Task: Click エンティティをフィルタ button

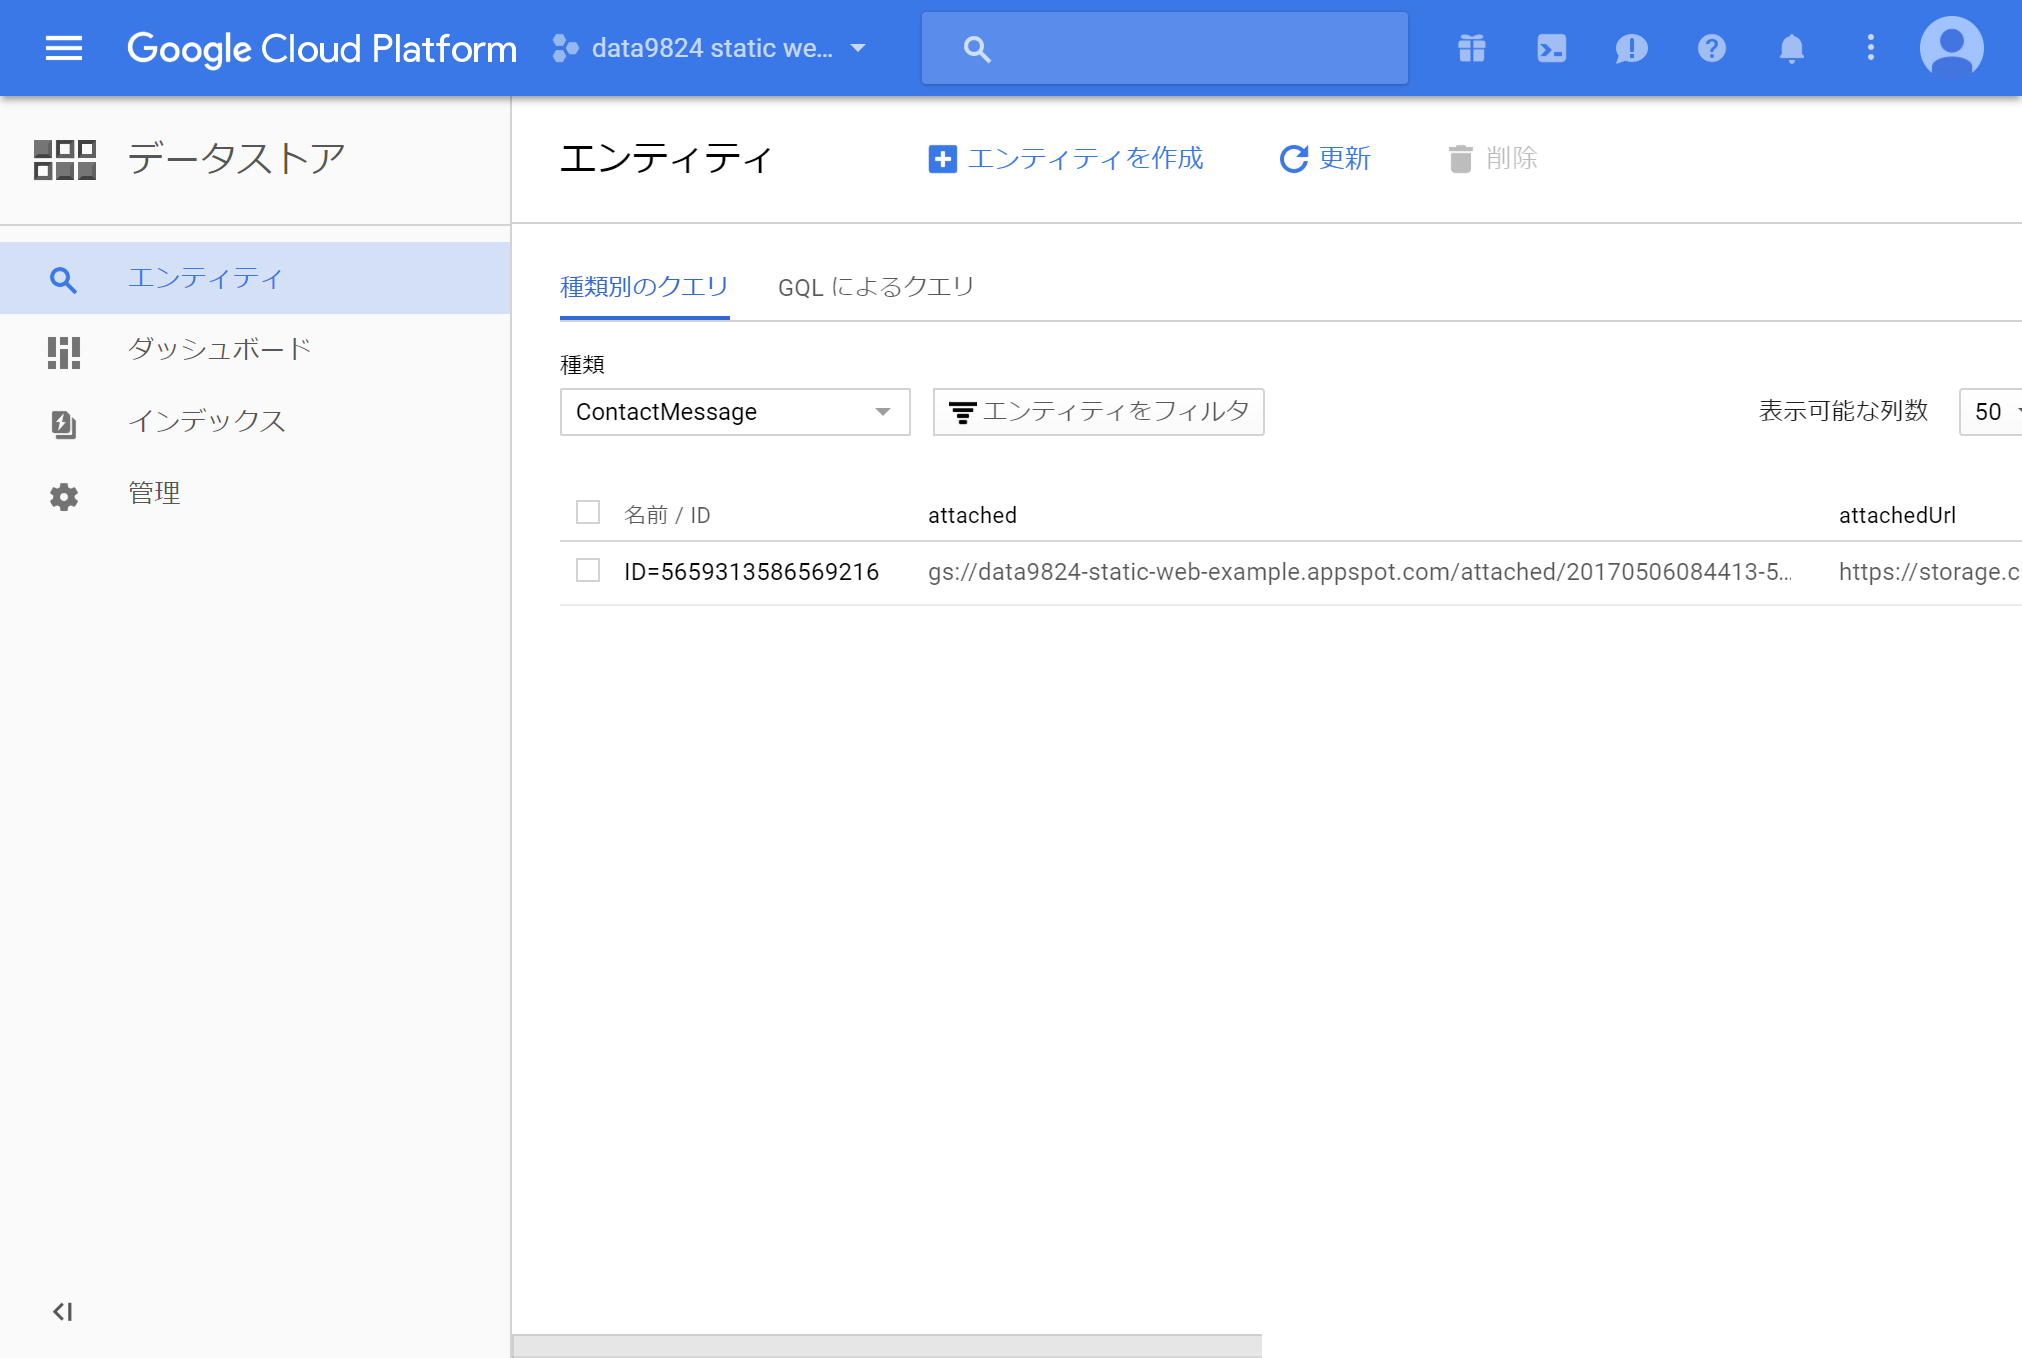Action: tap(1098, 412)
